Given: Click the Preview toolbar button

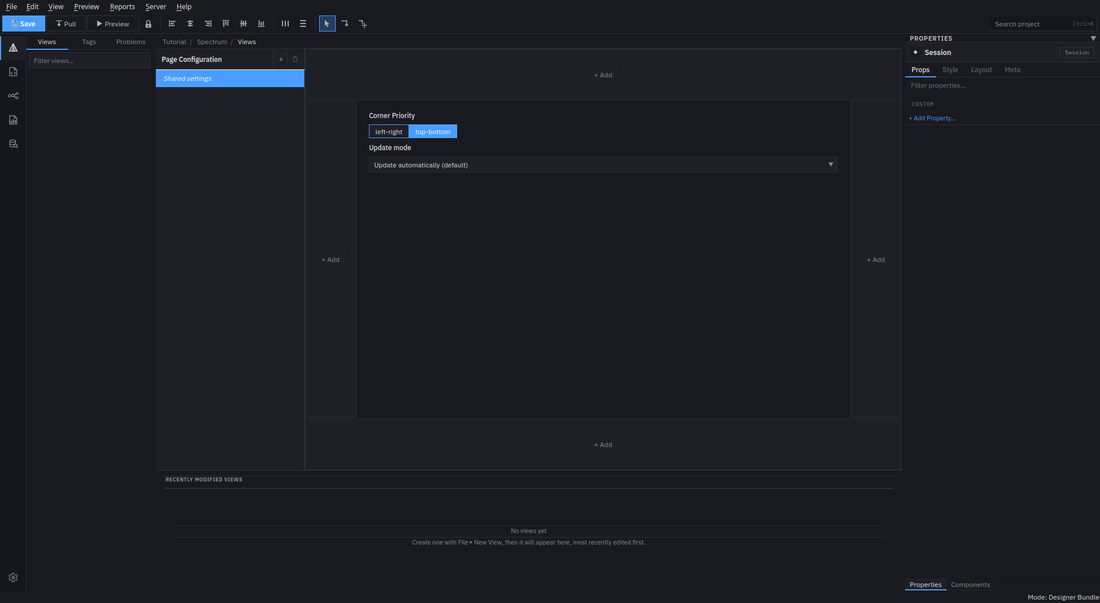Looking at the screenshot, I should point(112,24).
